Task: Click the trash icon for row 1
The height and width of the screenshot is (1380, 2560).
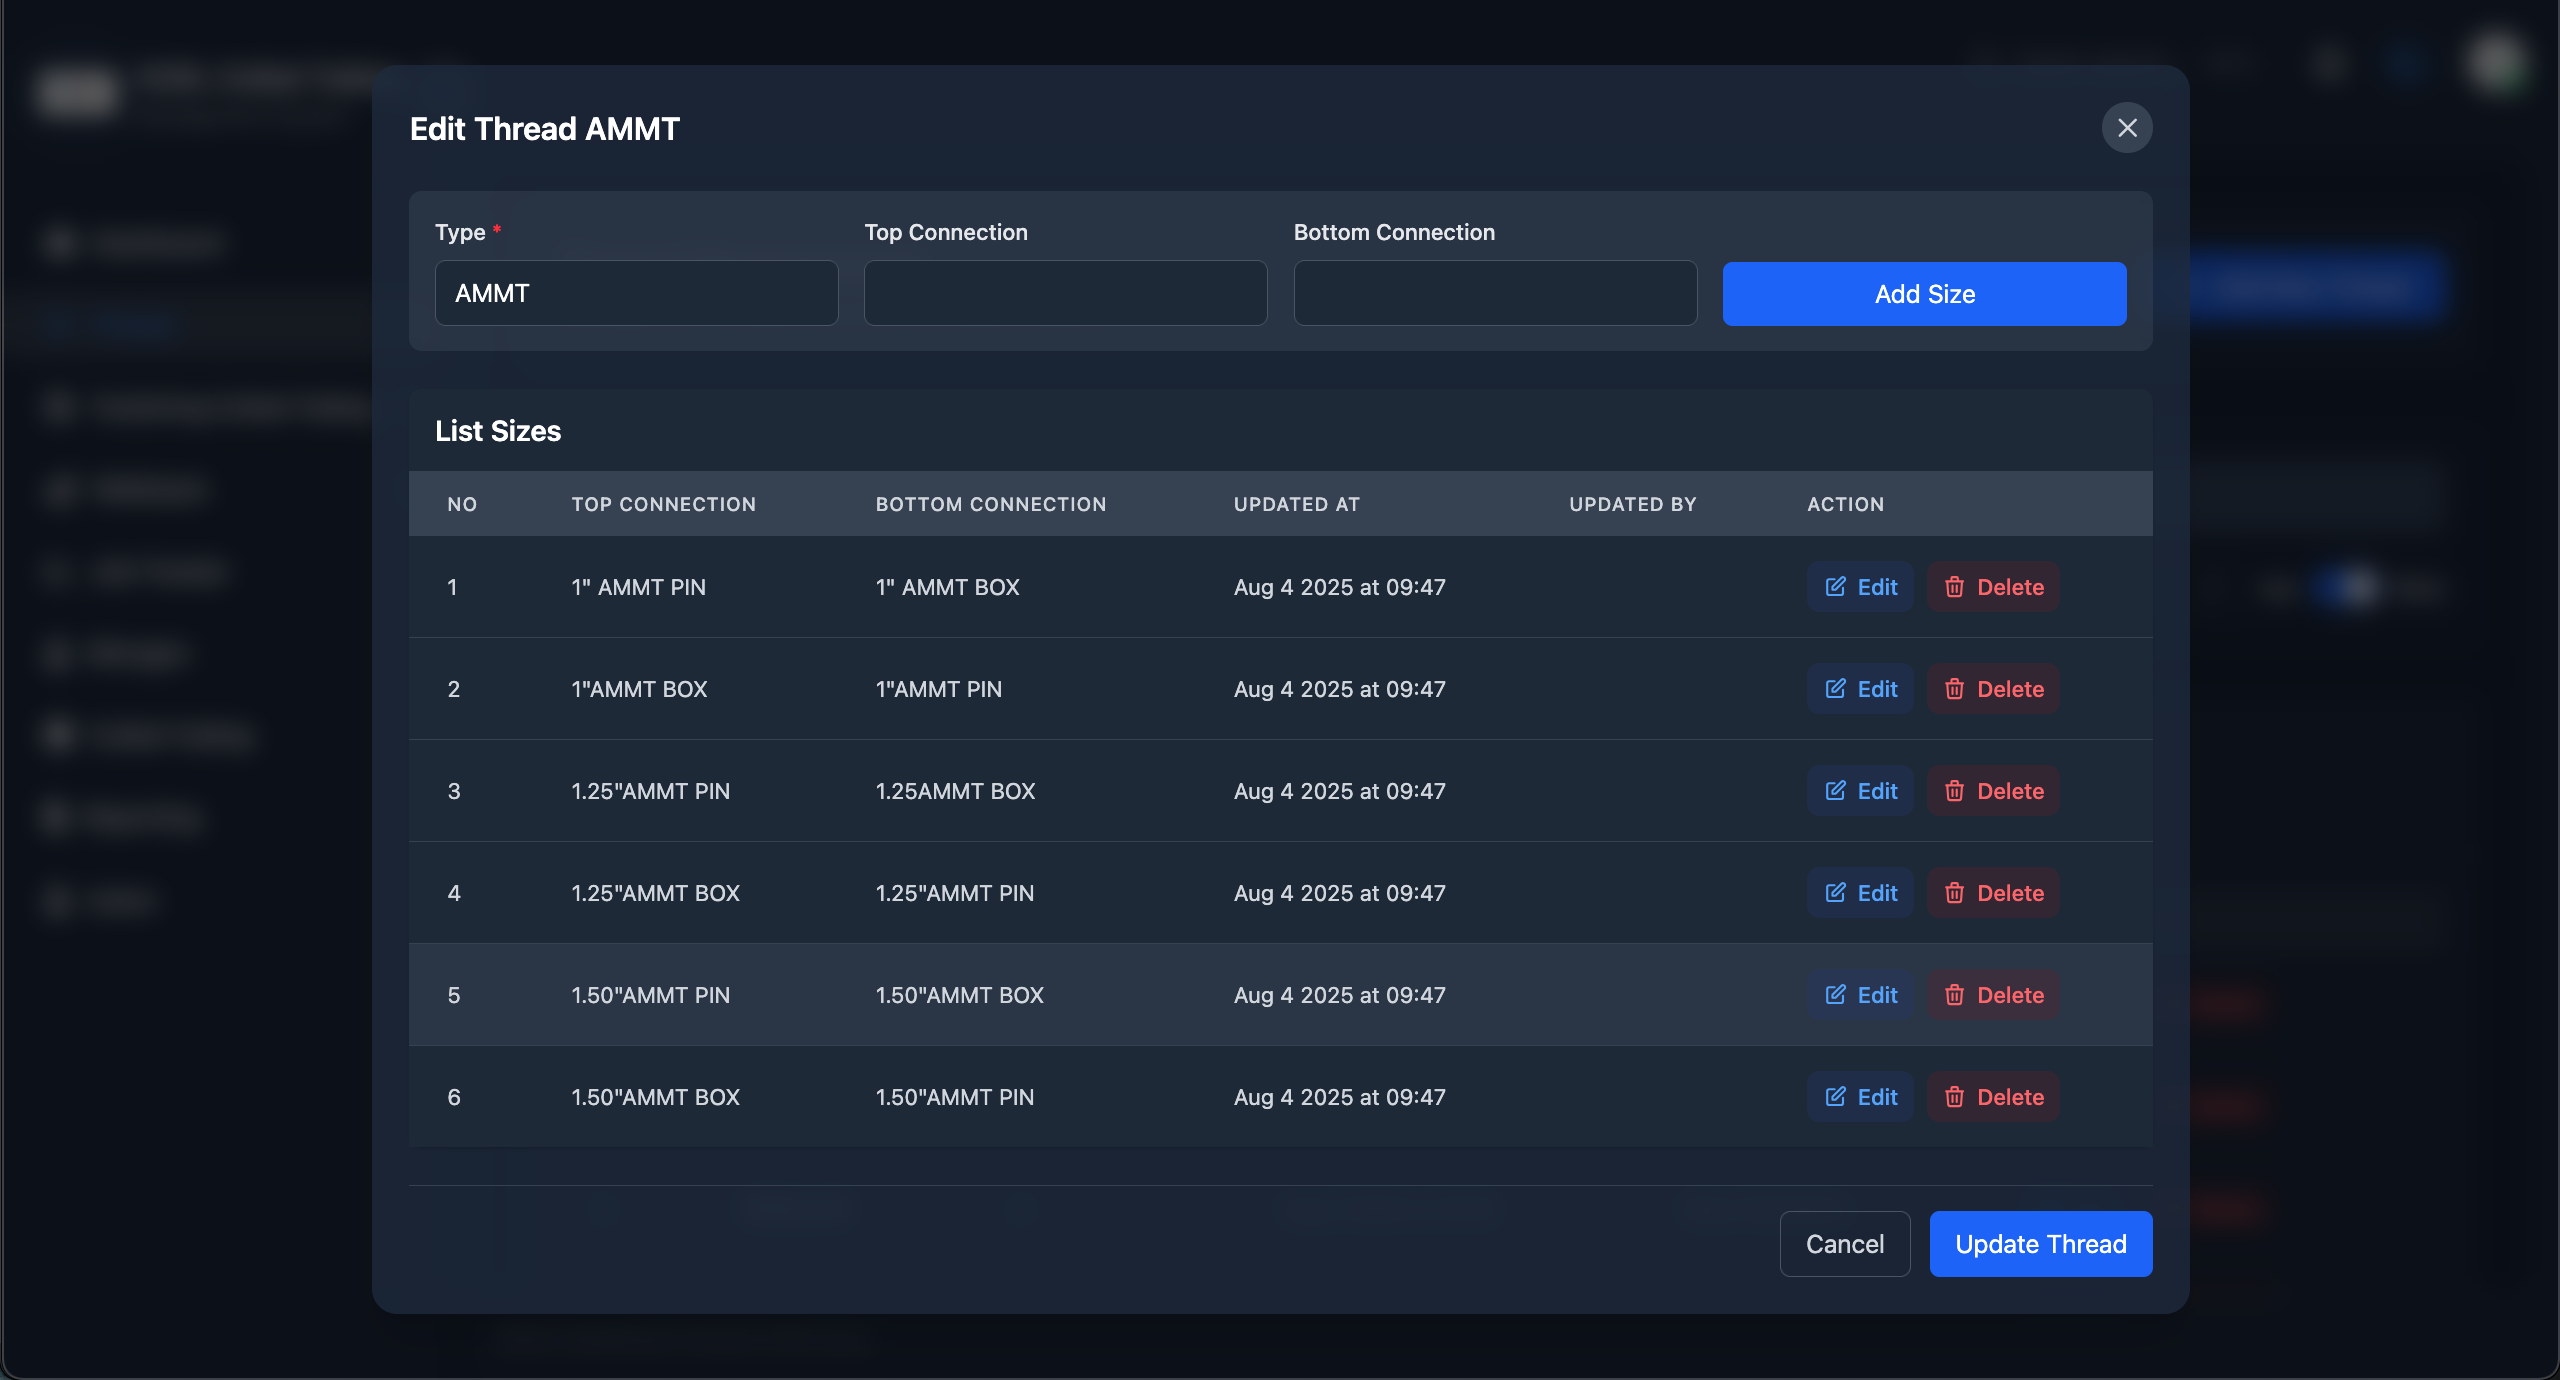Action: tap(1954, 587)
